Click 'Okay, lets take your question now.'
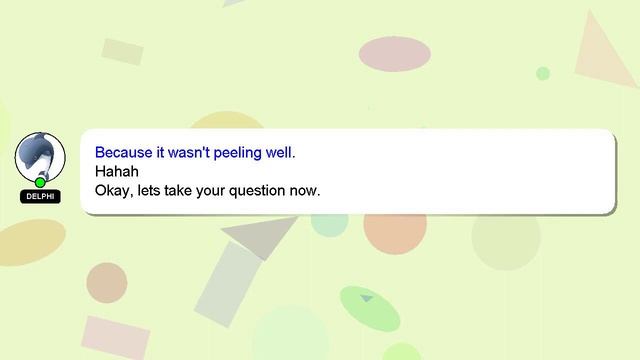 [207, 191]
